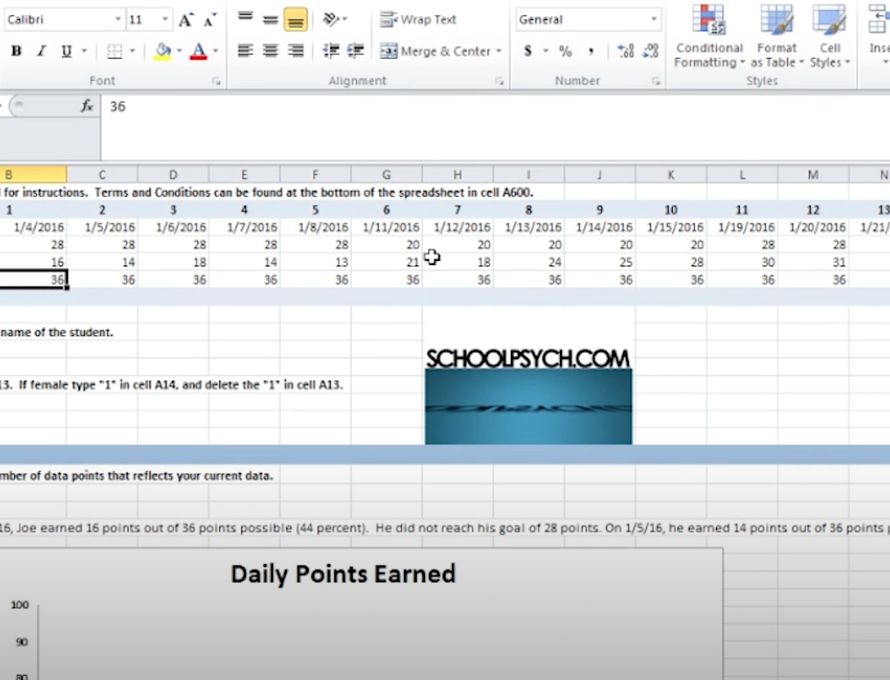
Task: Set middle vertical alignment
Action: (x=270, y=19)
